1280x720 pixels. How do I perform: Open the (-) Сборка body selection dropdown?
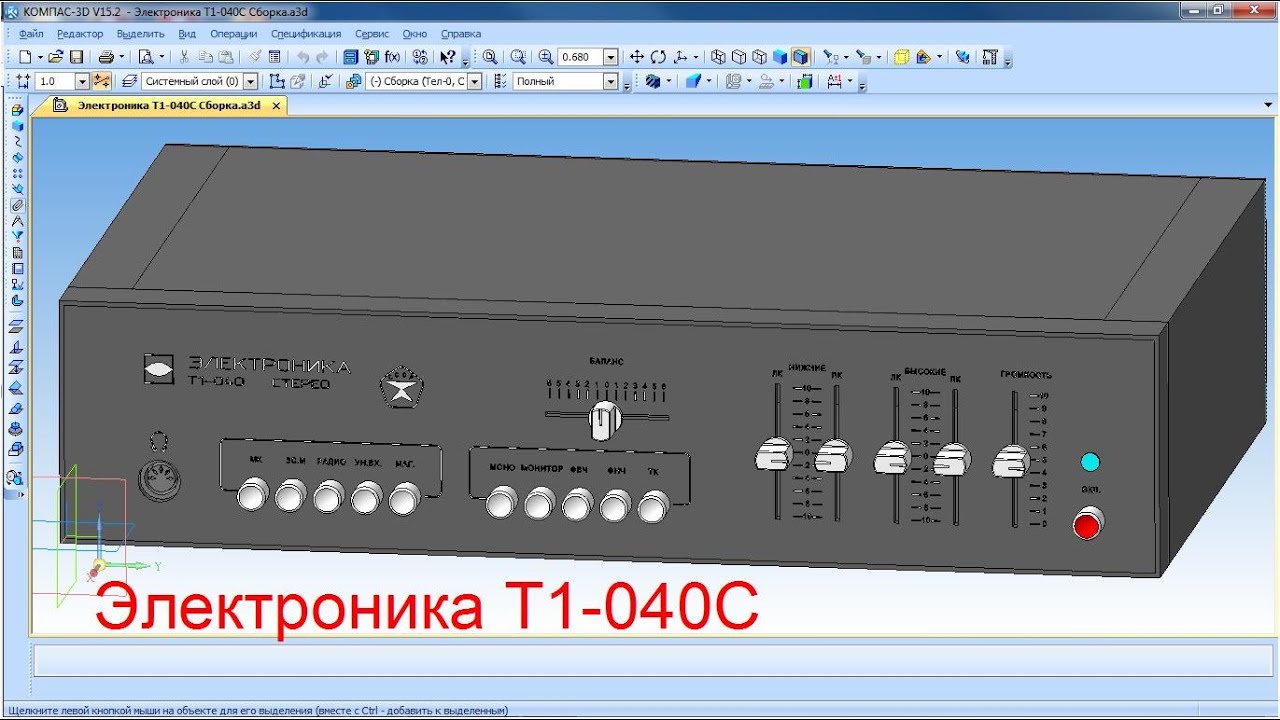[x=475, y=82]
